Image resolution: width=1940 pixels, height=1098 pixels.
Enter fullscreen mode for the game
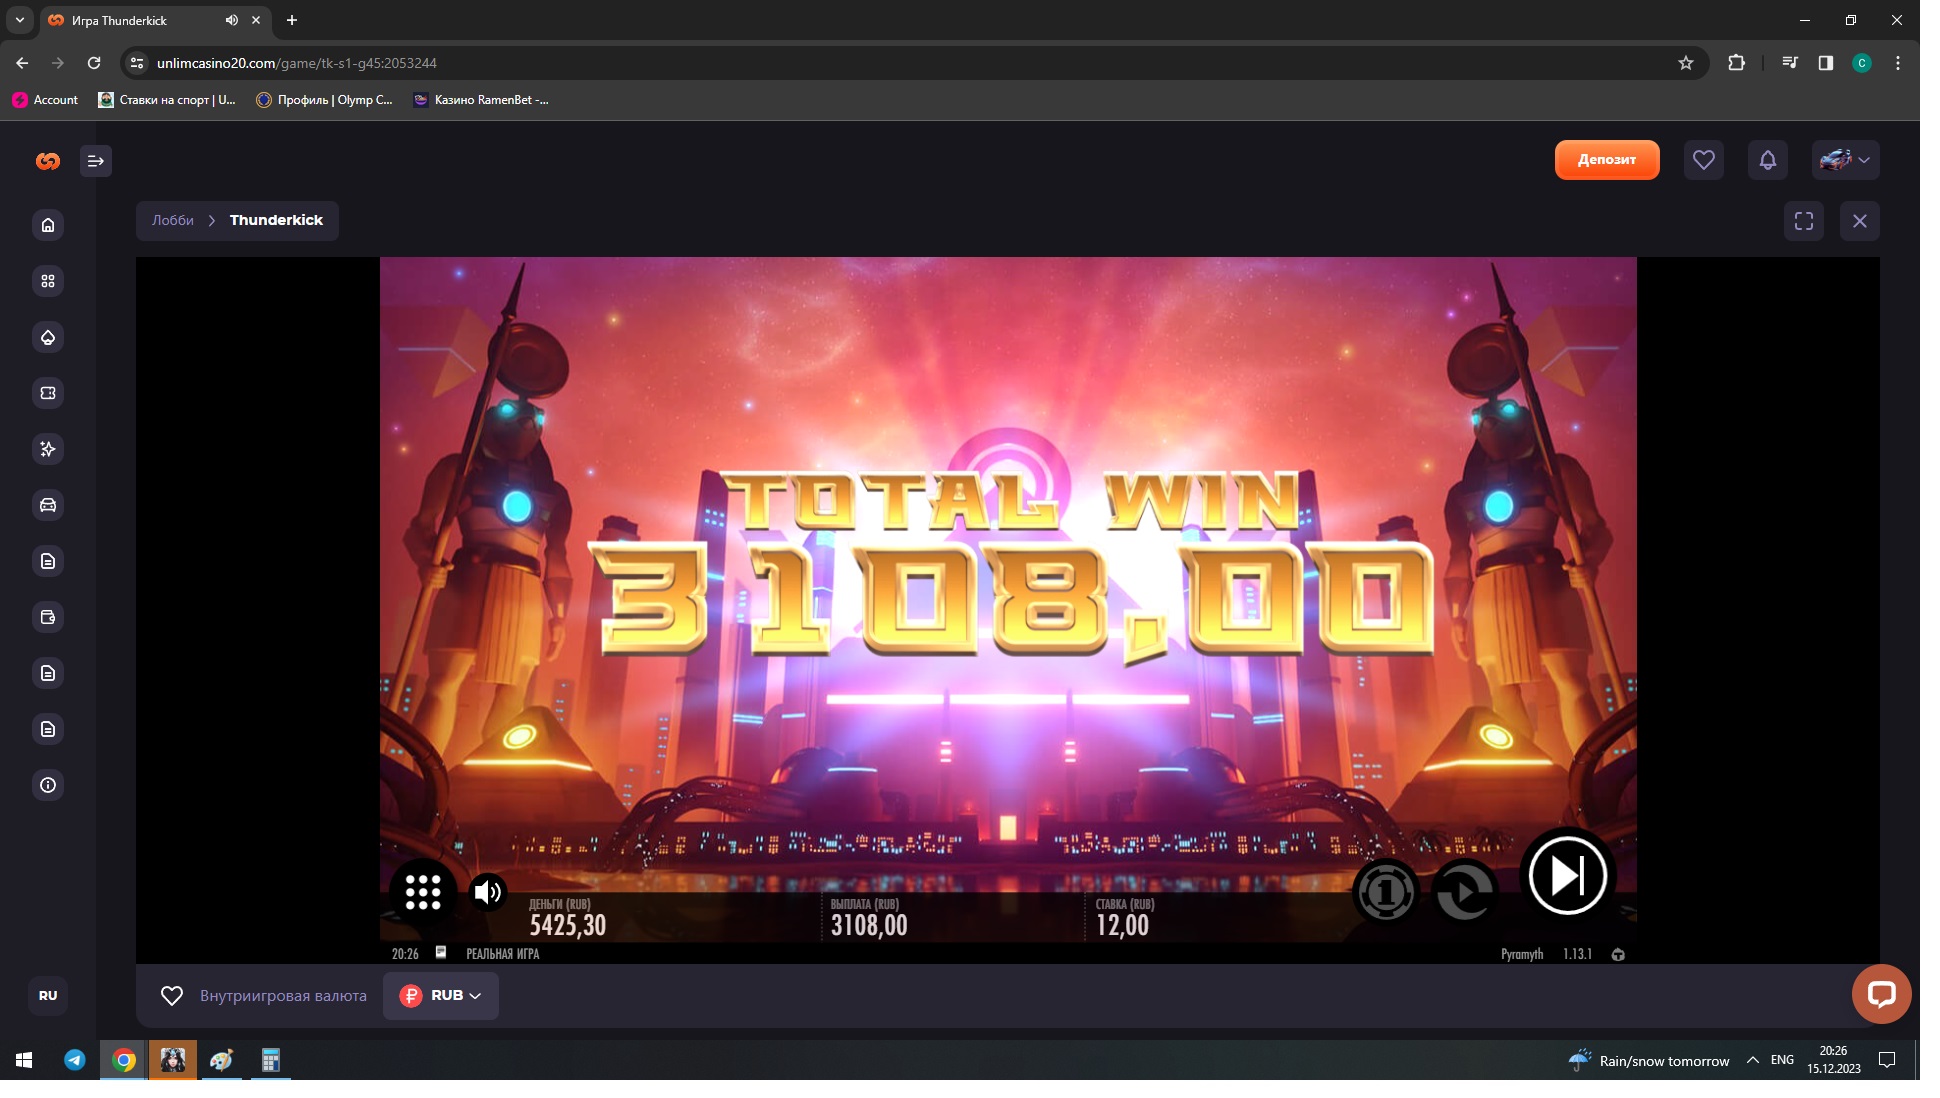(x=1803, y=221)
